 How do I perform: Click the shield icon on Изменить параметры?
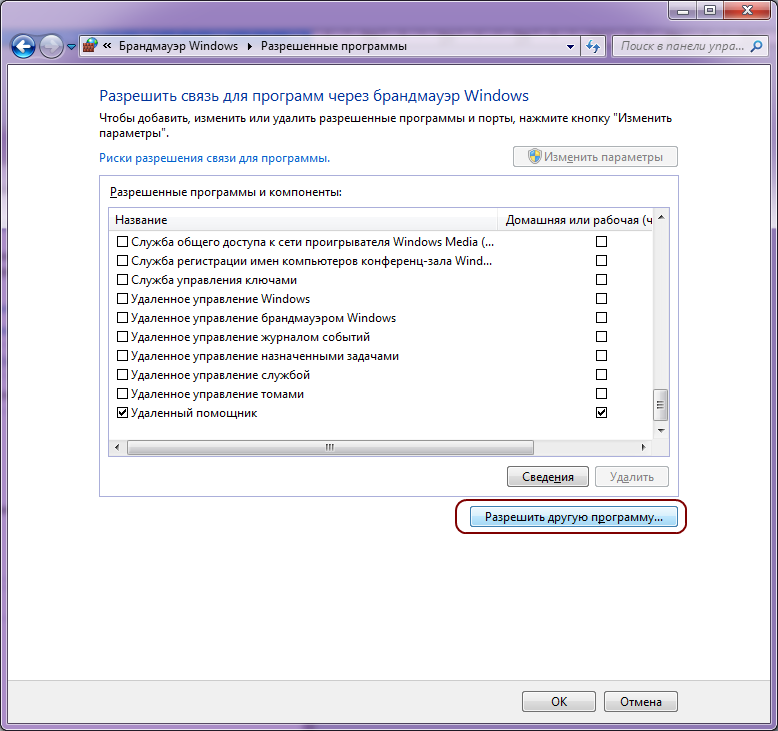click(x=534, y=156)
